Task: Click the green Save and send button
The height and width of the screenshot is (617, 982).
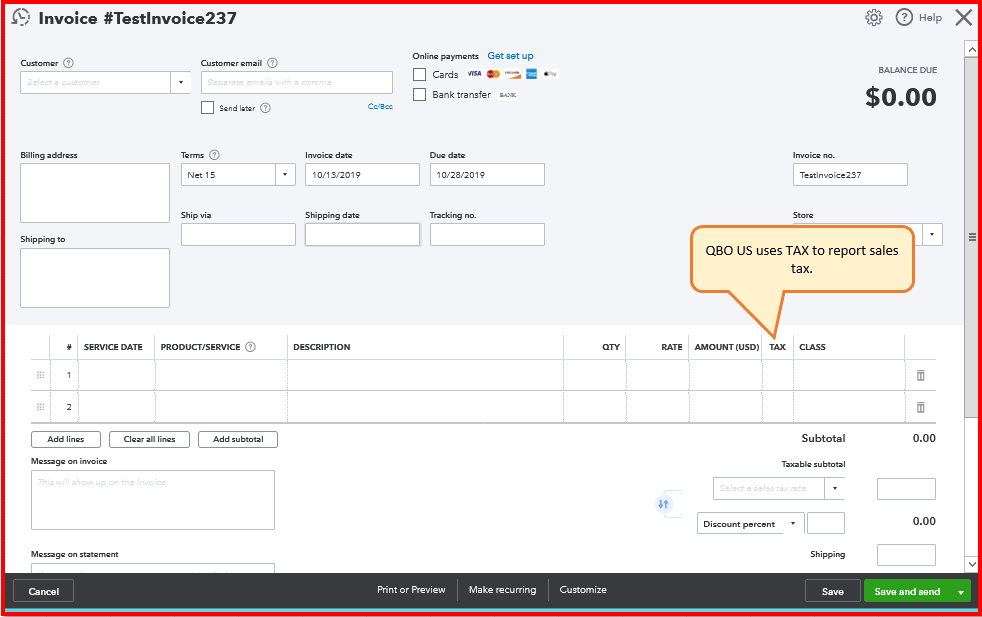Action: 907,591
